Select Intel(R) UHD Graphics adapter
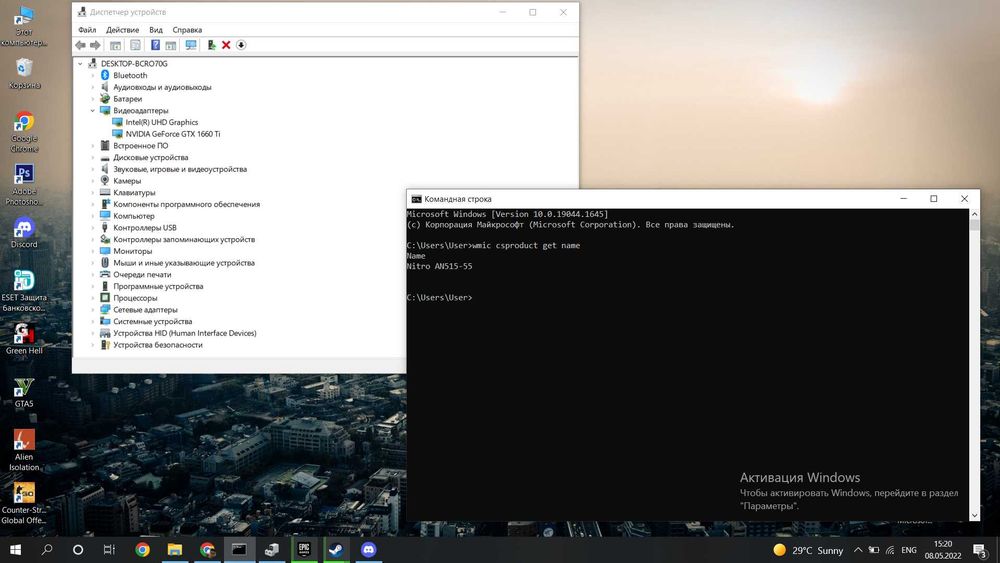Screen dimensions: 1000x563 (x=161, y=122)
